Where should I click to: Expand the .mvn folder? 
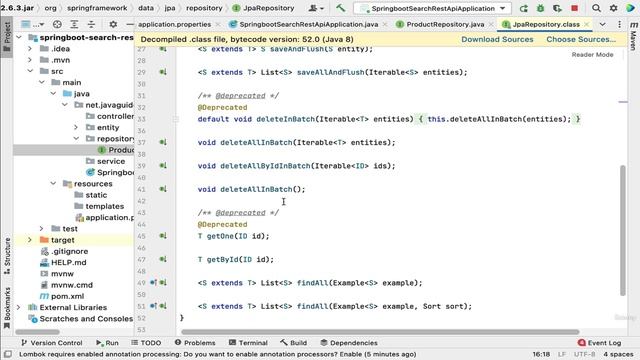tap(30, 60)
